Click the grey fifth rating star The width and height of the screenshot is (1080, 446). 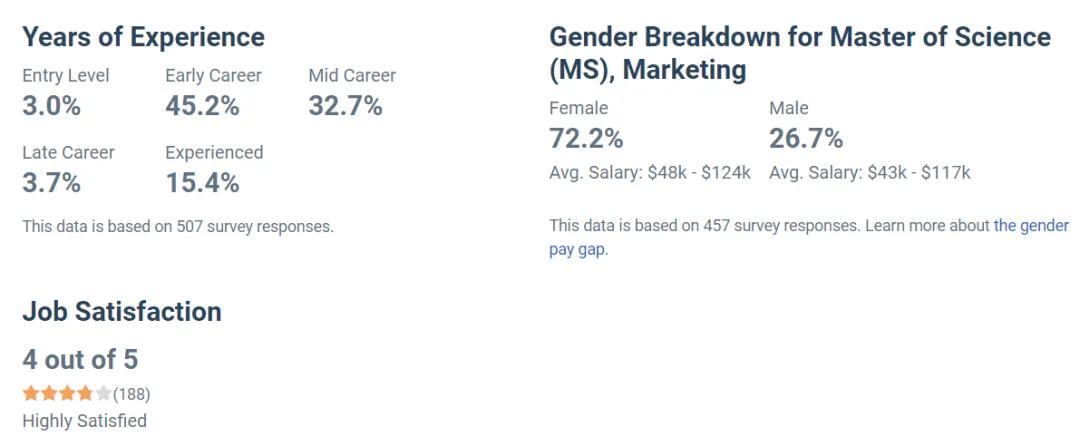point(103,393)
